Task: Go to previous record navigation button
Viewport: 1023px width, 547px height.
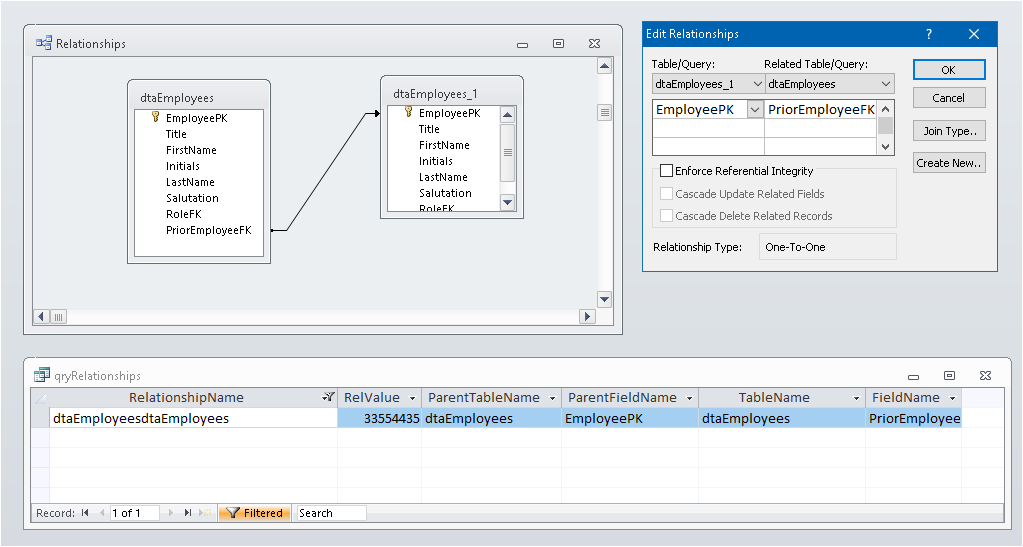Action: click(x=101, y=513)
